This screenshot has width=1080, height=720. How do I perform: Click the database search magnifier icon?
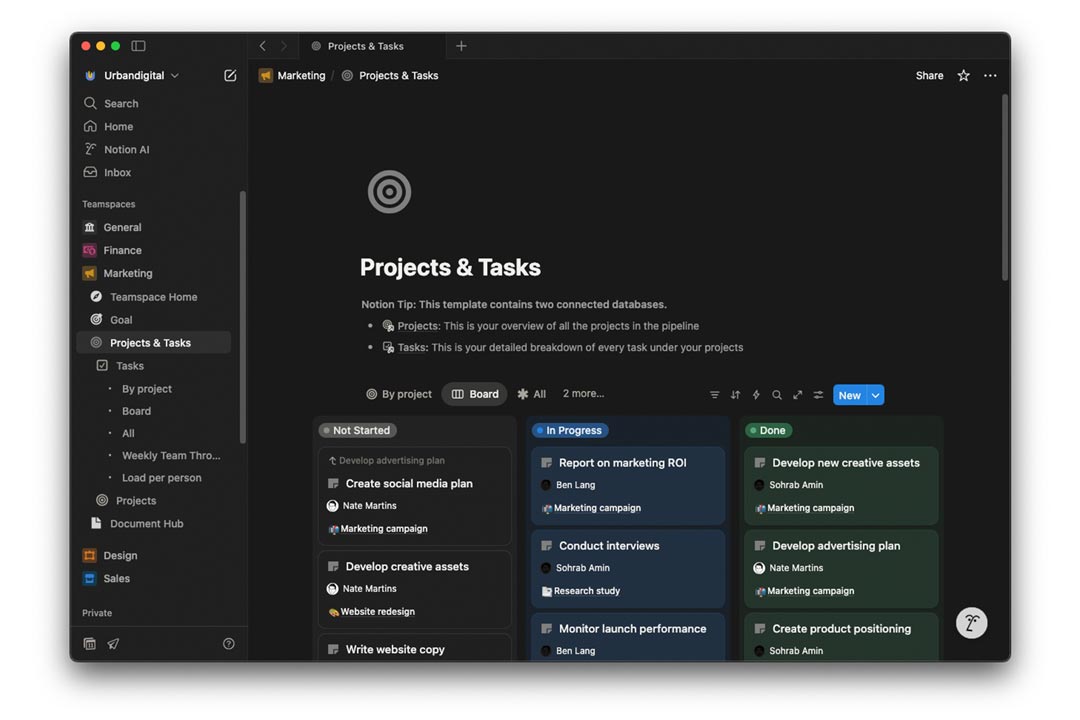(x=777, y=395)
